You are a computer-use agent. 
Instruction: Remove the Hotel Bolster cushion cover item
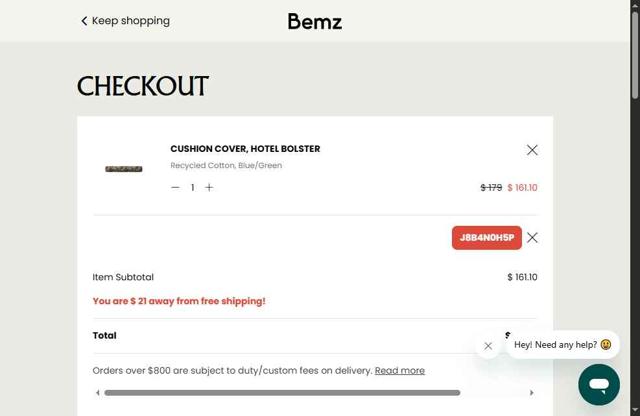click(532, 150)
